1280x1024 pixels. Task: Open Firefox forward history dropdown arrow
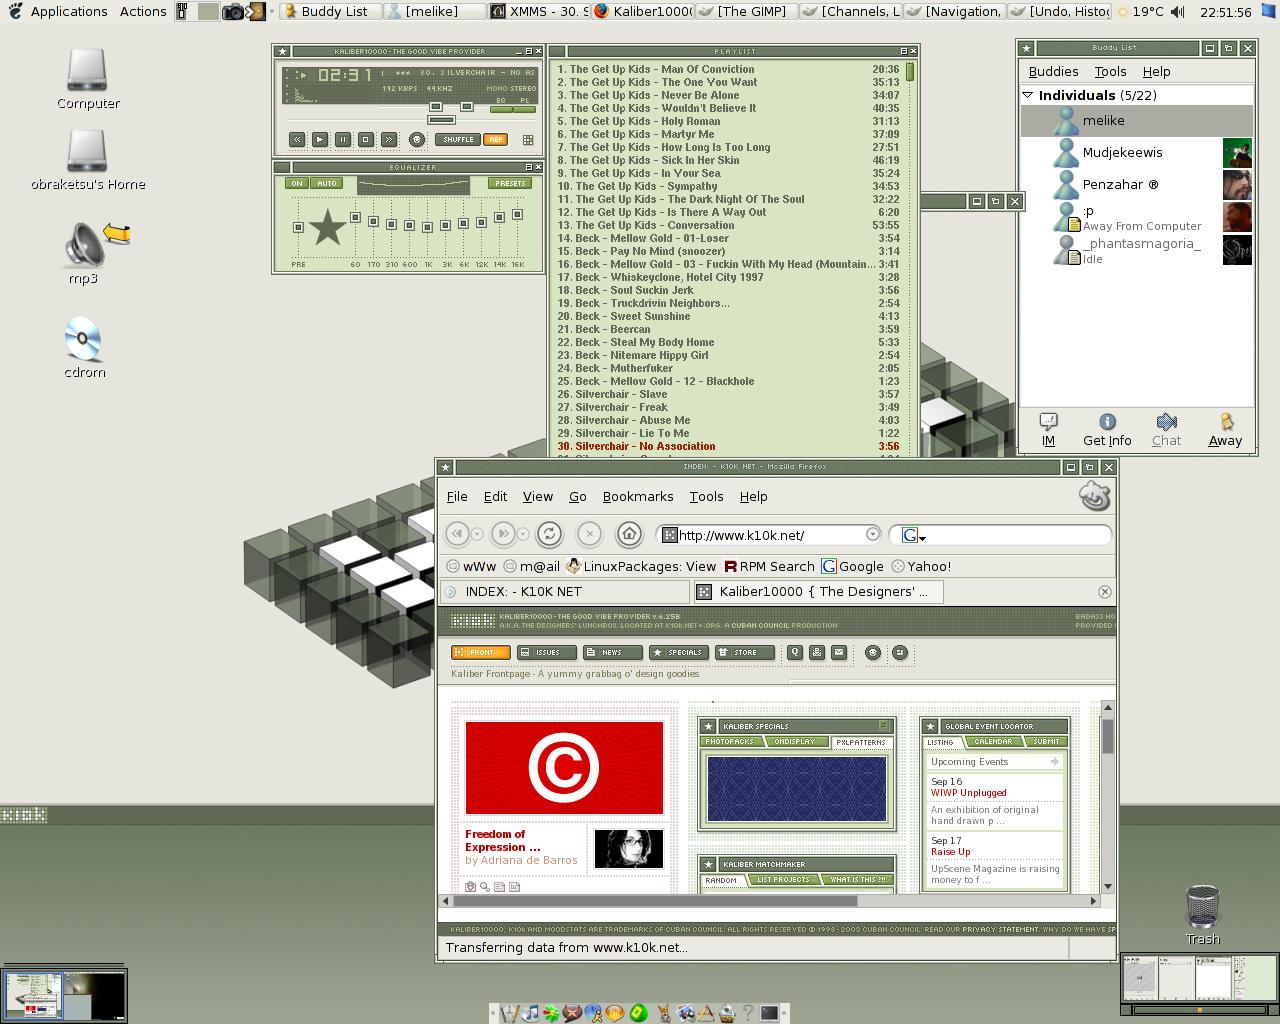(x=523, y=534)
